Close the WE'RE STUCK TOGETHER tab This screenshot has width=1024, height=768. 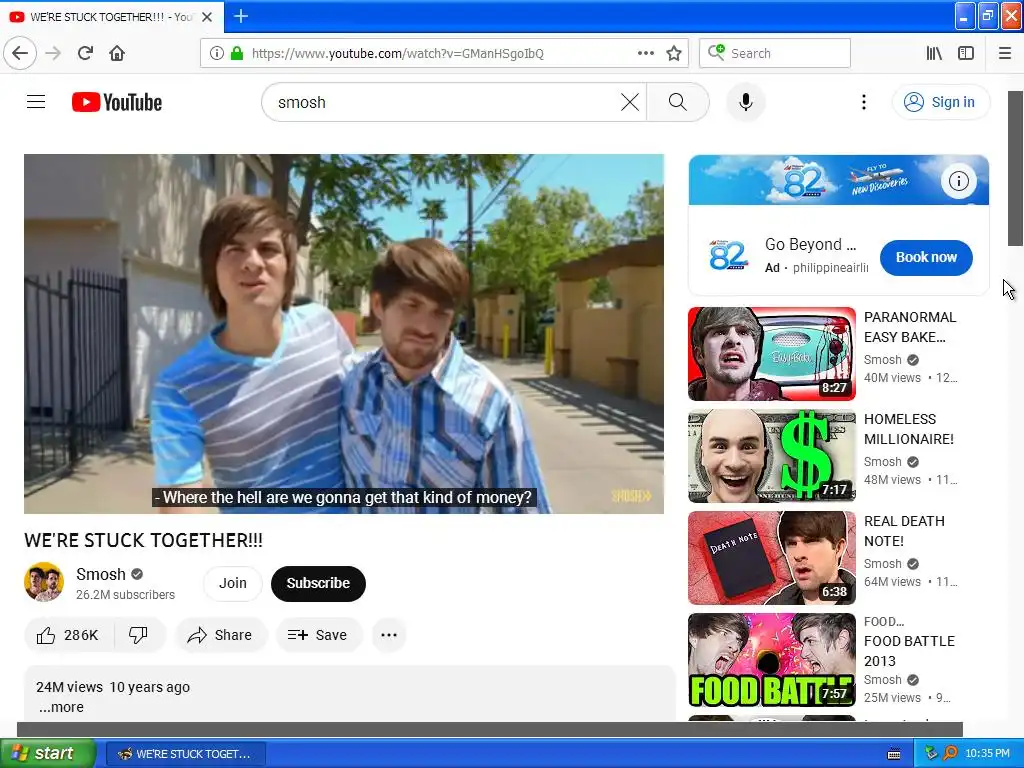tap(207, 17)
